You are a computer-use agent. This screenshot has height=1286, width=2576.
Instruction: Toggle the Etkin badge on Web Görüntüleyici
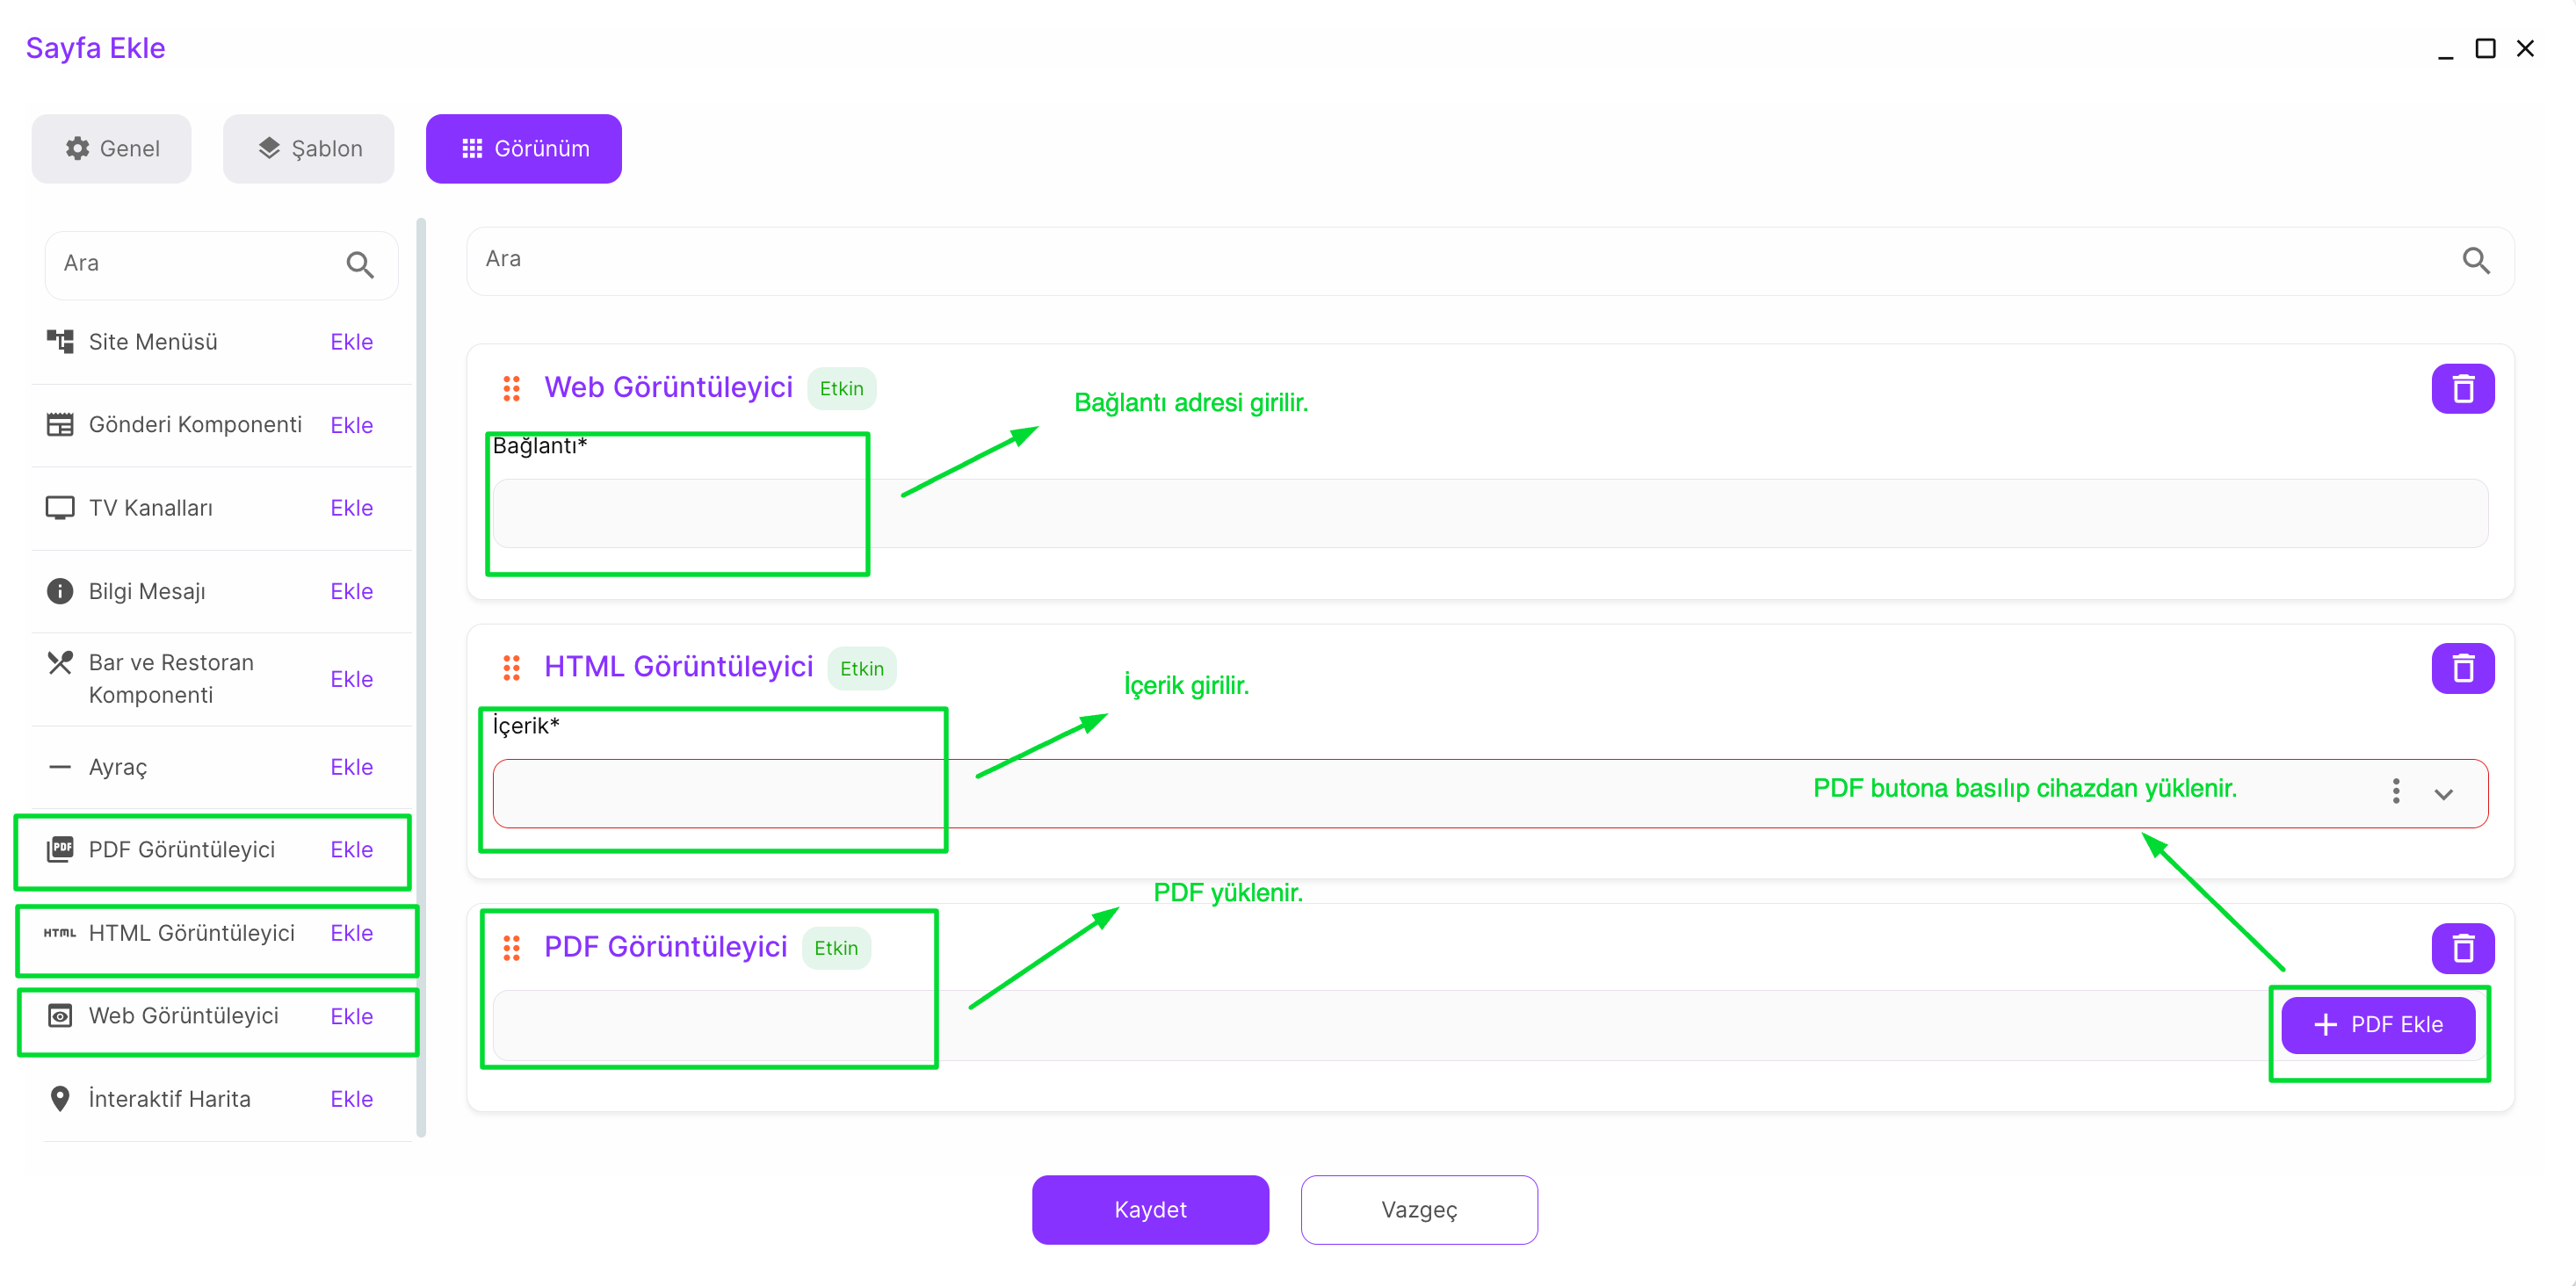[841, 389]
